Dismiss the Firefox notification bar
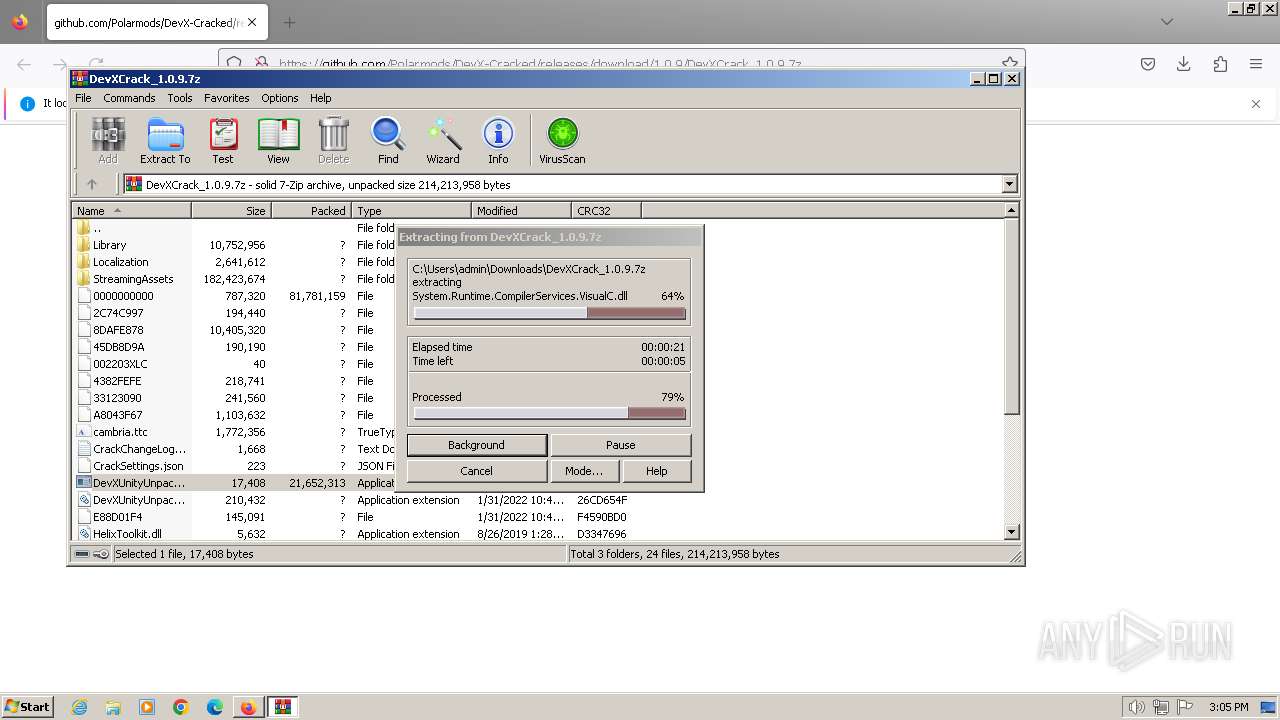 point(1256,103)
